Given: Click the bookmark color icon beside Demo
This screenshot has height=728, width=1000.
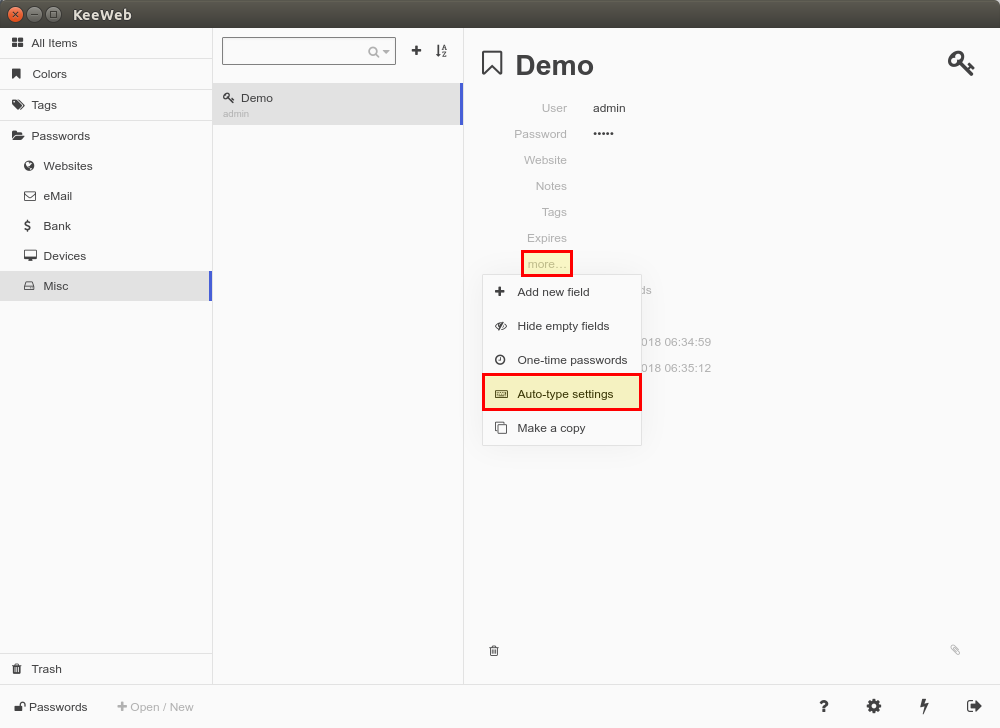Looking at the screenshot, I should [492, 63].
